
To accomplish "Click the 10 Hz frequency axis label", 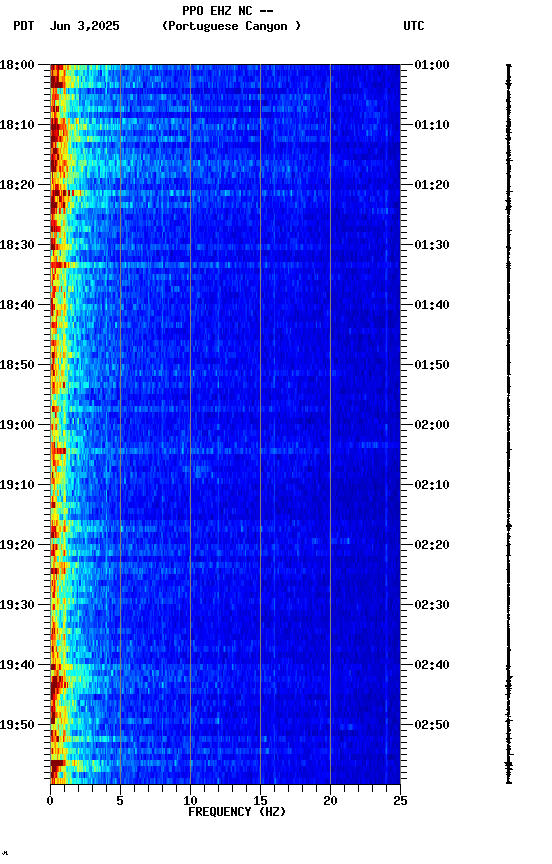I will click(190, 801).
